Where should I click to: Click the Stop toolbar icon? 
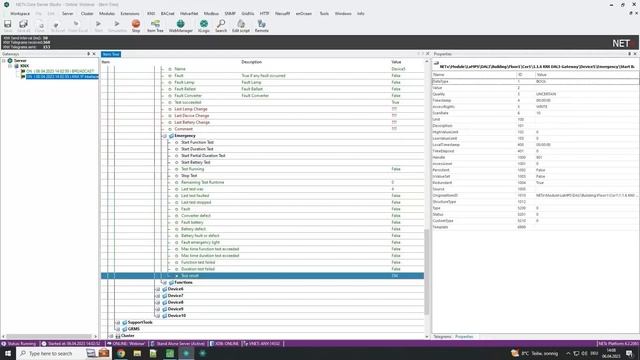pos(136,25)
